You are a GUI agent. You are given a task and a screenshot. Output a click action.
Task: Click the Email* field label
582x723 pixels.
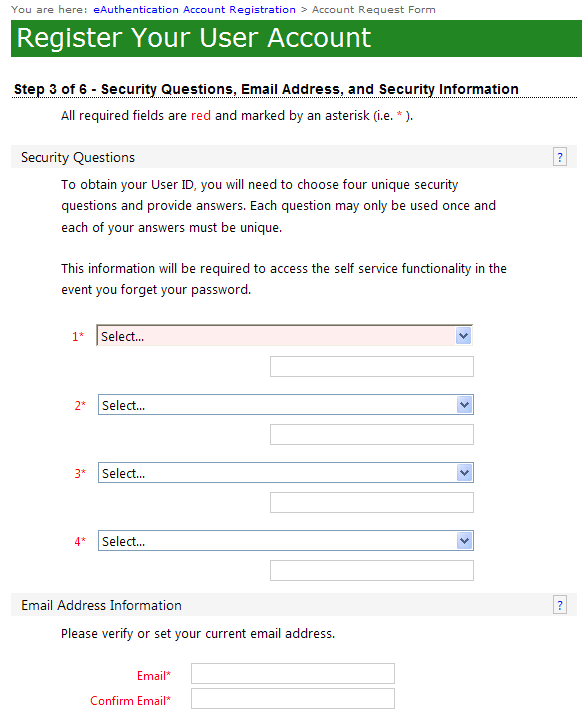(154, 676)
